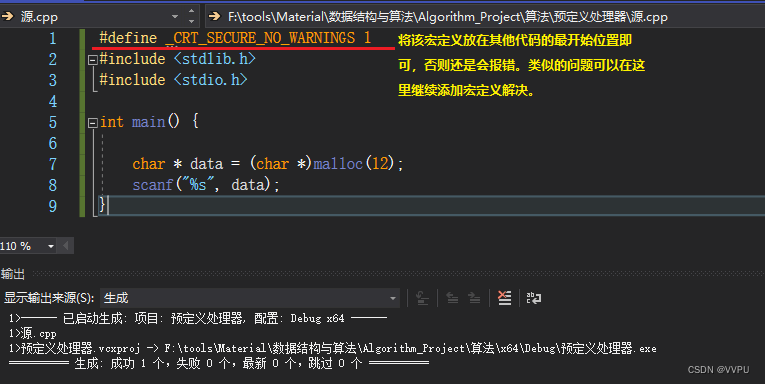Image resolution: width=765 pixels, height=384 pixels.
Task: Collapse the int main() function block
Action: [x=93, y=123]
